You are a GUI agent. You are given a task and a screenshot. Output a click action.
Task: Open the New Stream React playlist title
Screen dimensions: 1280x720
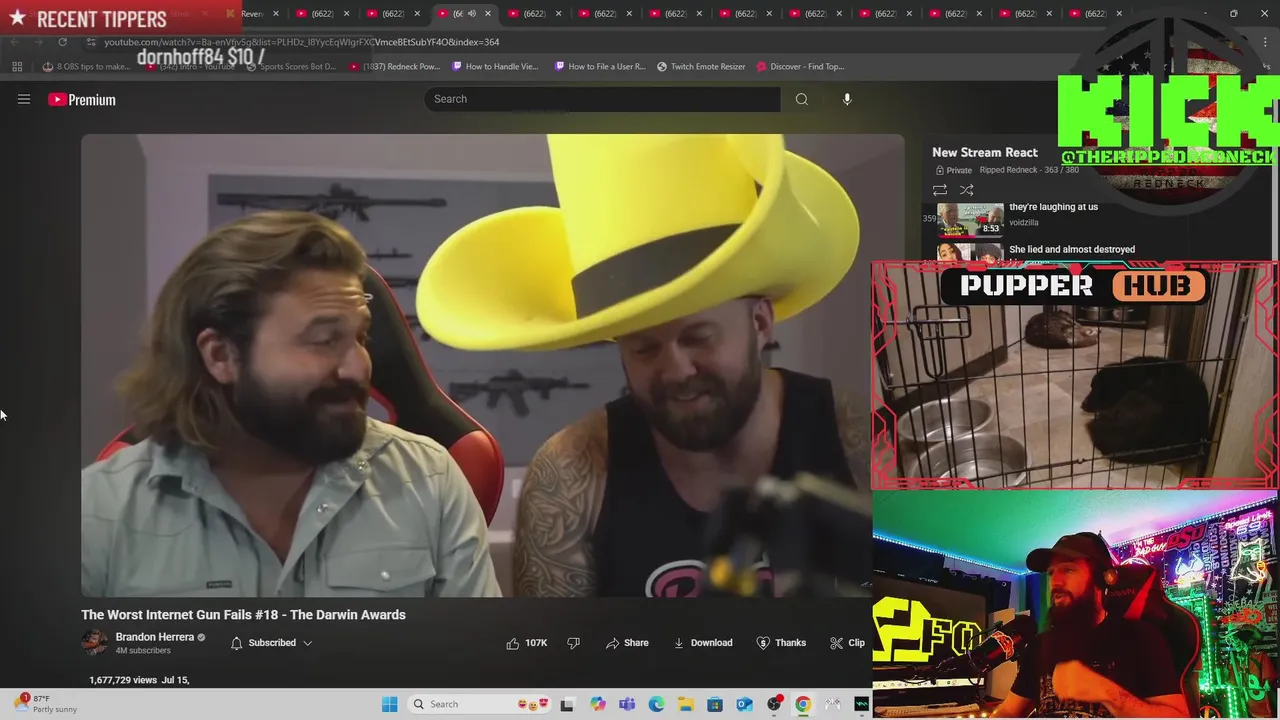pyautogui.click(x=985, y=152)
